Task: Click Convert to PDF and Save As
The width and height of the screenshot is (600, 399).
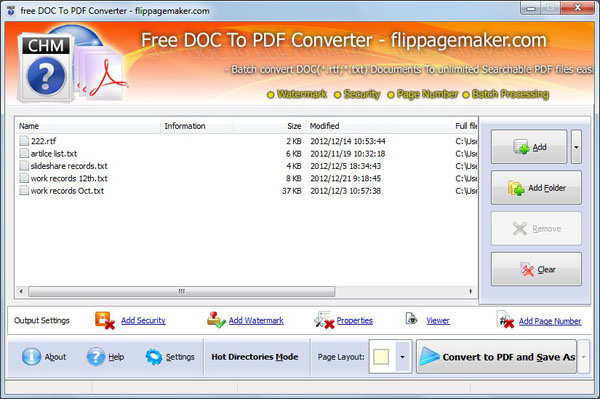Action: coord(496,357)
